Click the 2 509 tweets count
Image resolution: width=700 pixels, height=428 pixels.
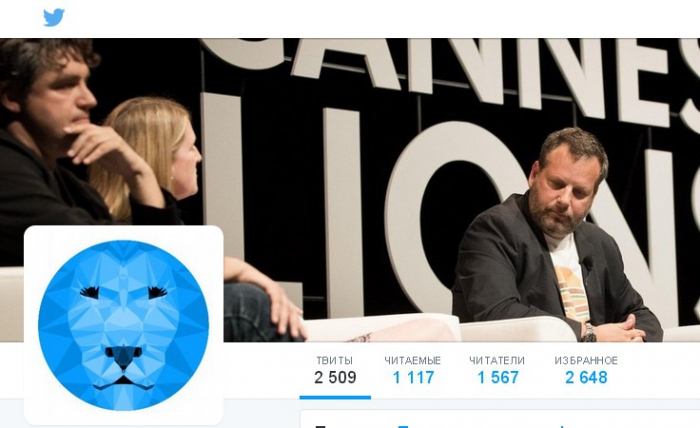click(335, 378)
